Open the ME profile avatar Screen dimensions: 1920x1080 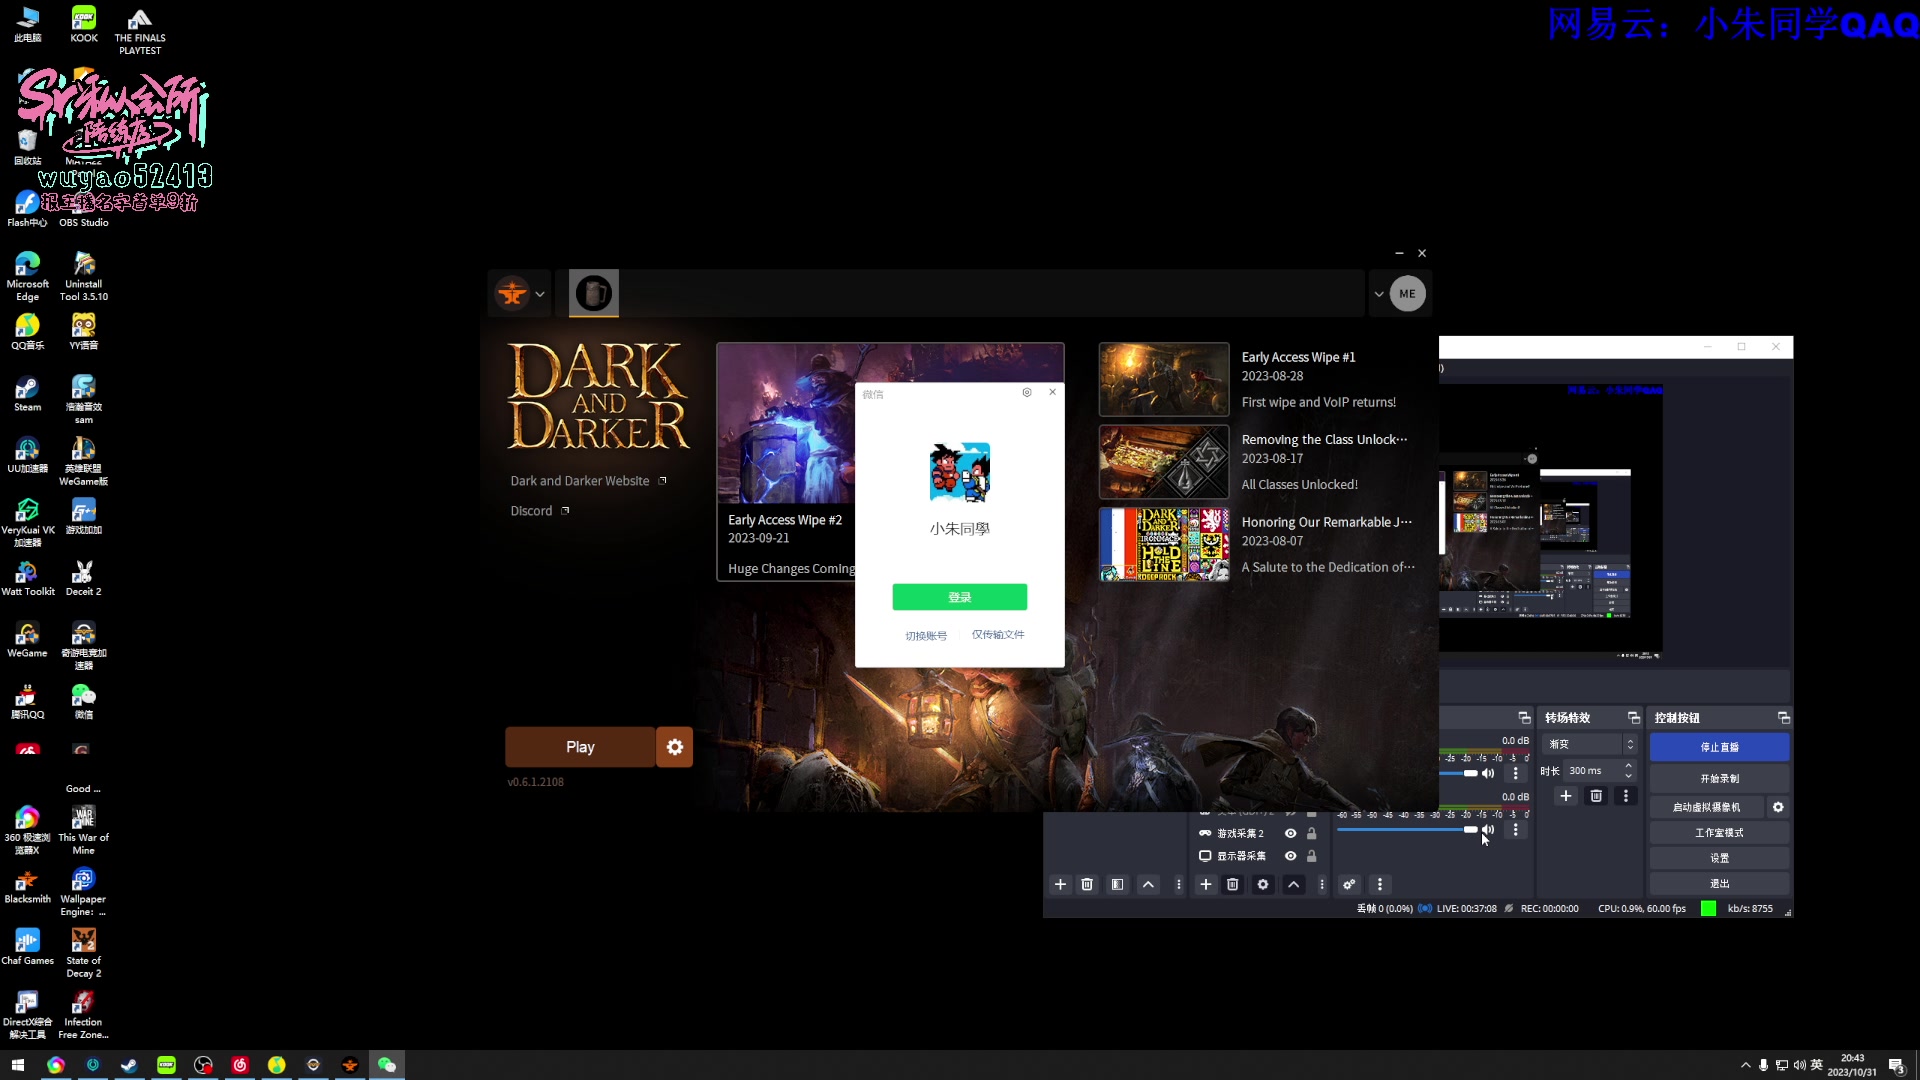pos(1407,294)
